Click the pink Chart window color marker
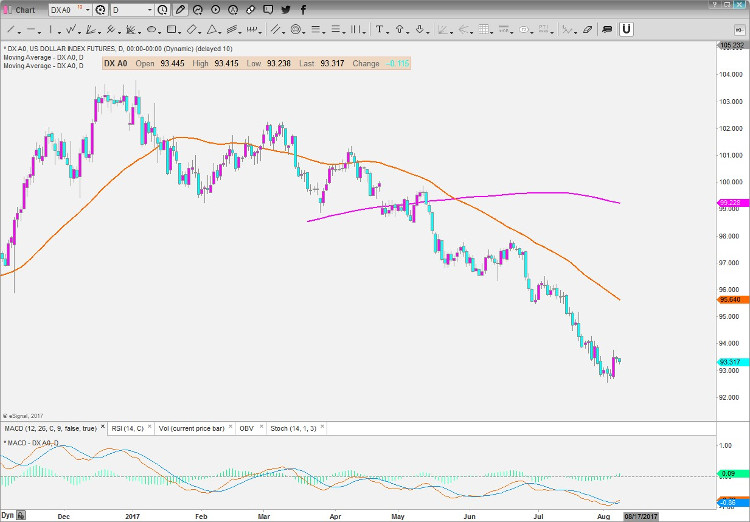The height and width of the screenshot is (522, 750). [5, 10]
